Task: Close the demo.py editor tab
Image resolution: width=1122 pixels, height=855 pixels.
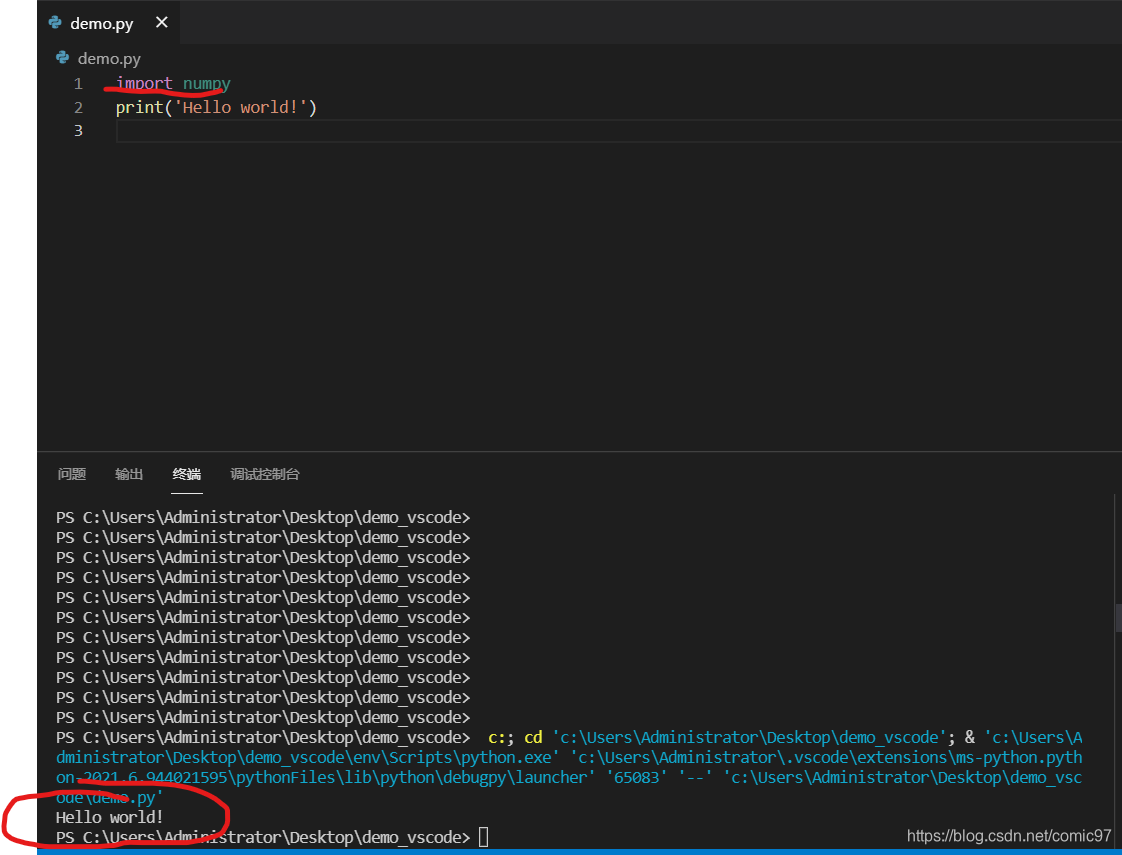Action: (162, 22)
